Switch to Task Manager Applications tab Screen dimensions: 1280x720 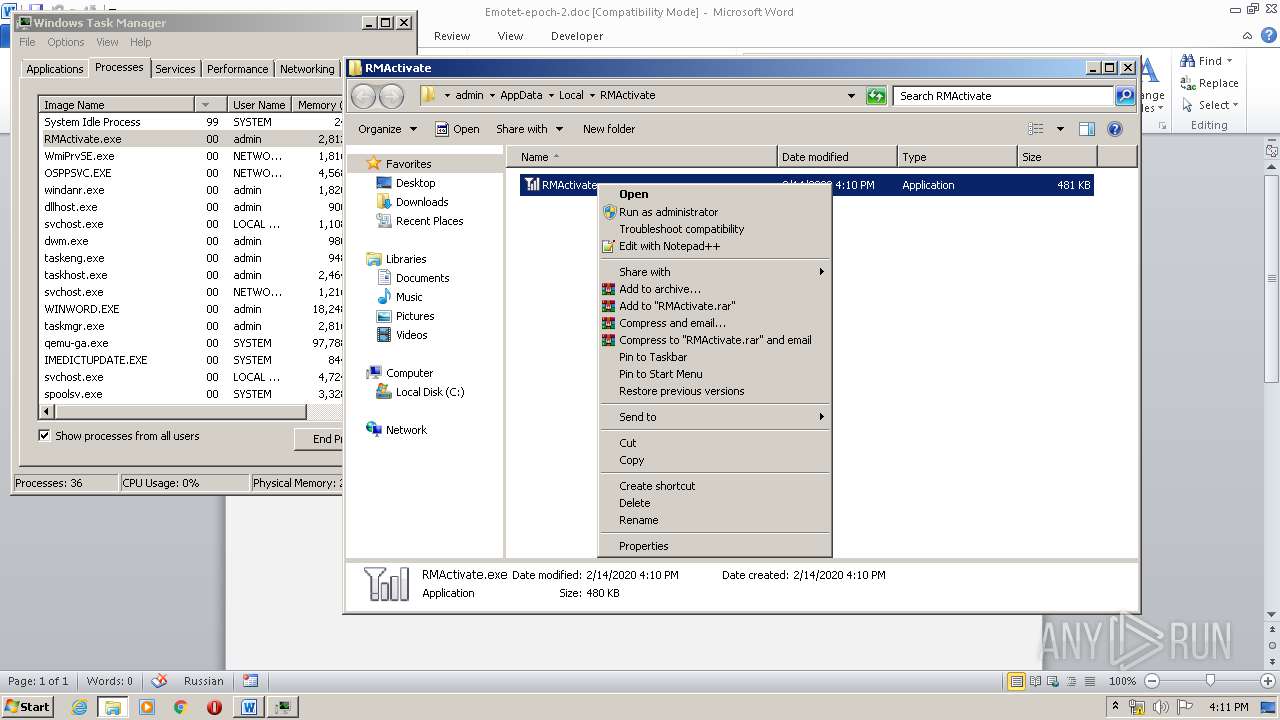[x=54, y=69]
